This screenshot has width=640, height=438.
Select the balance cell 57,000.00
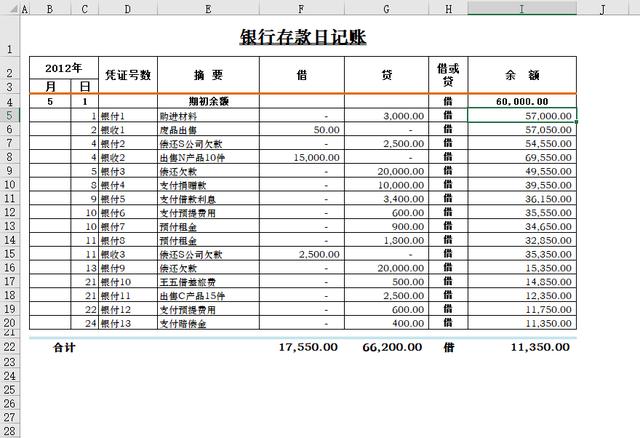pyautogui.click(x=522, y=116)
